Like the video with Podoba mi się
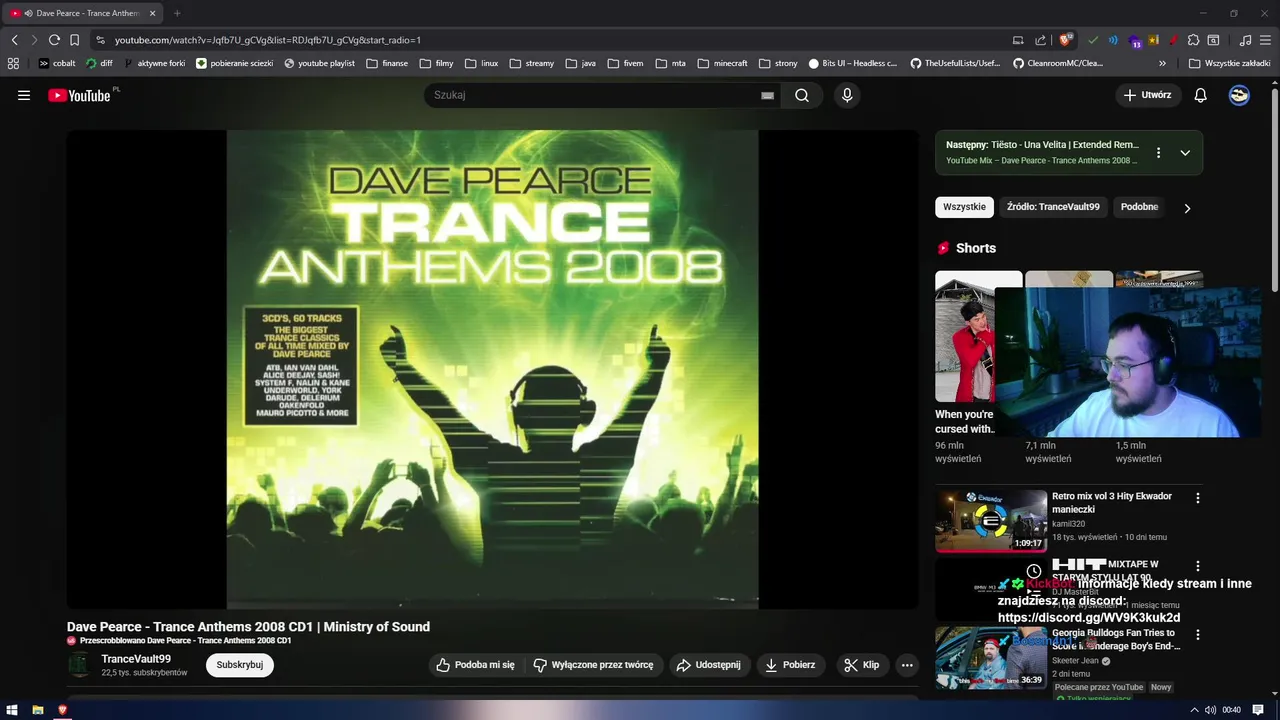 tap(475, 665)
